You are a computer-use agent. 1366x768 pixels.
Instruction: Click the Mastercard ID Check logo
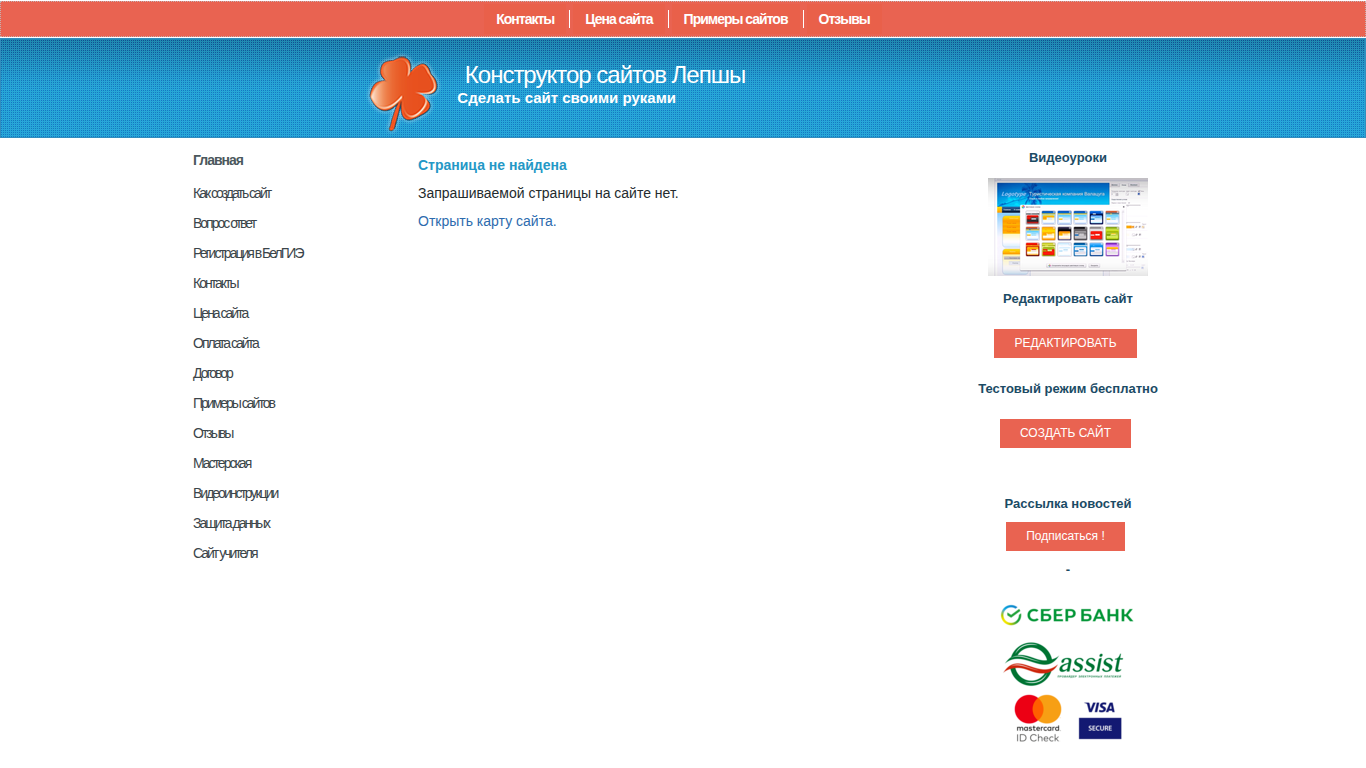pos(1037,719)
